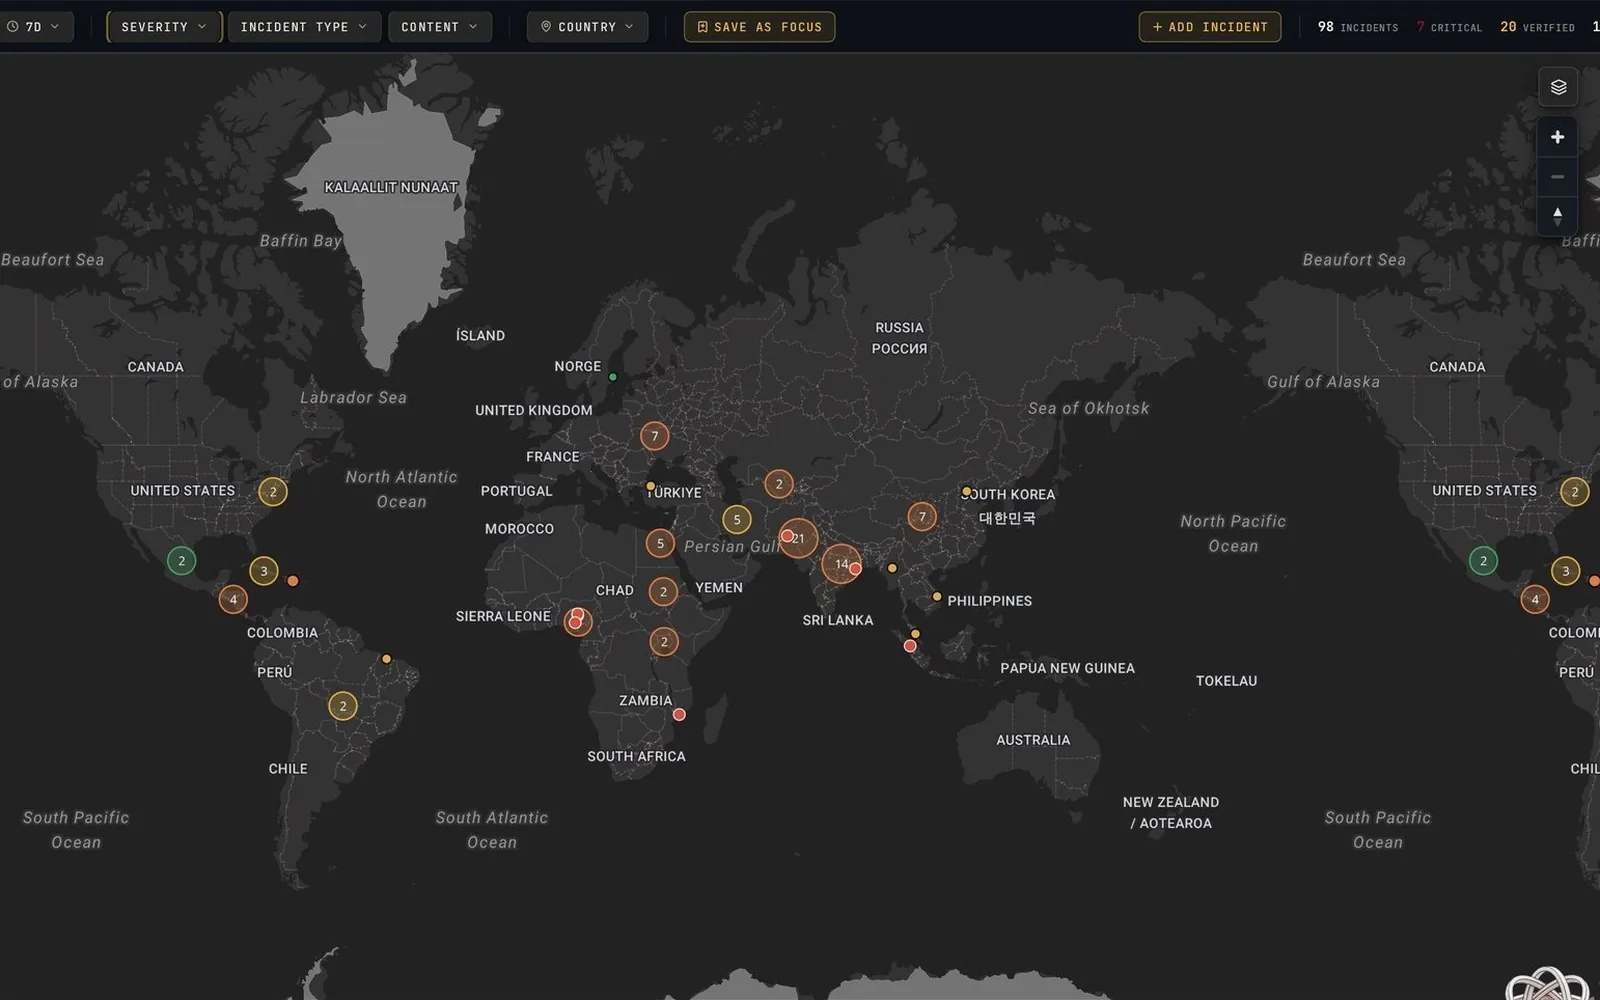Open the 21-incident cluster marker
The image size is (1600, 1000).
point(803,539)
